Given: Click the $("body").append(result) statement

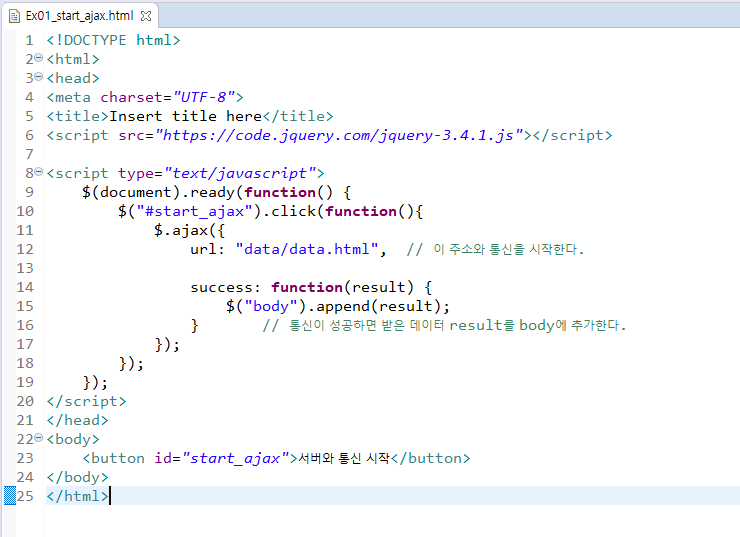Looking at the screenshot, I should tap(337, 306).
